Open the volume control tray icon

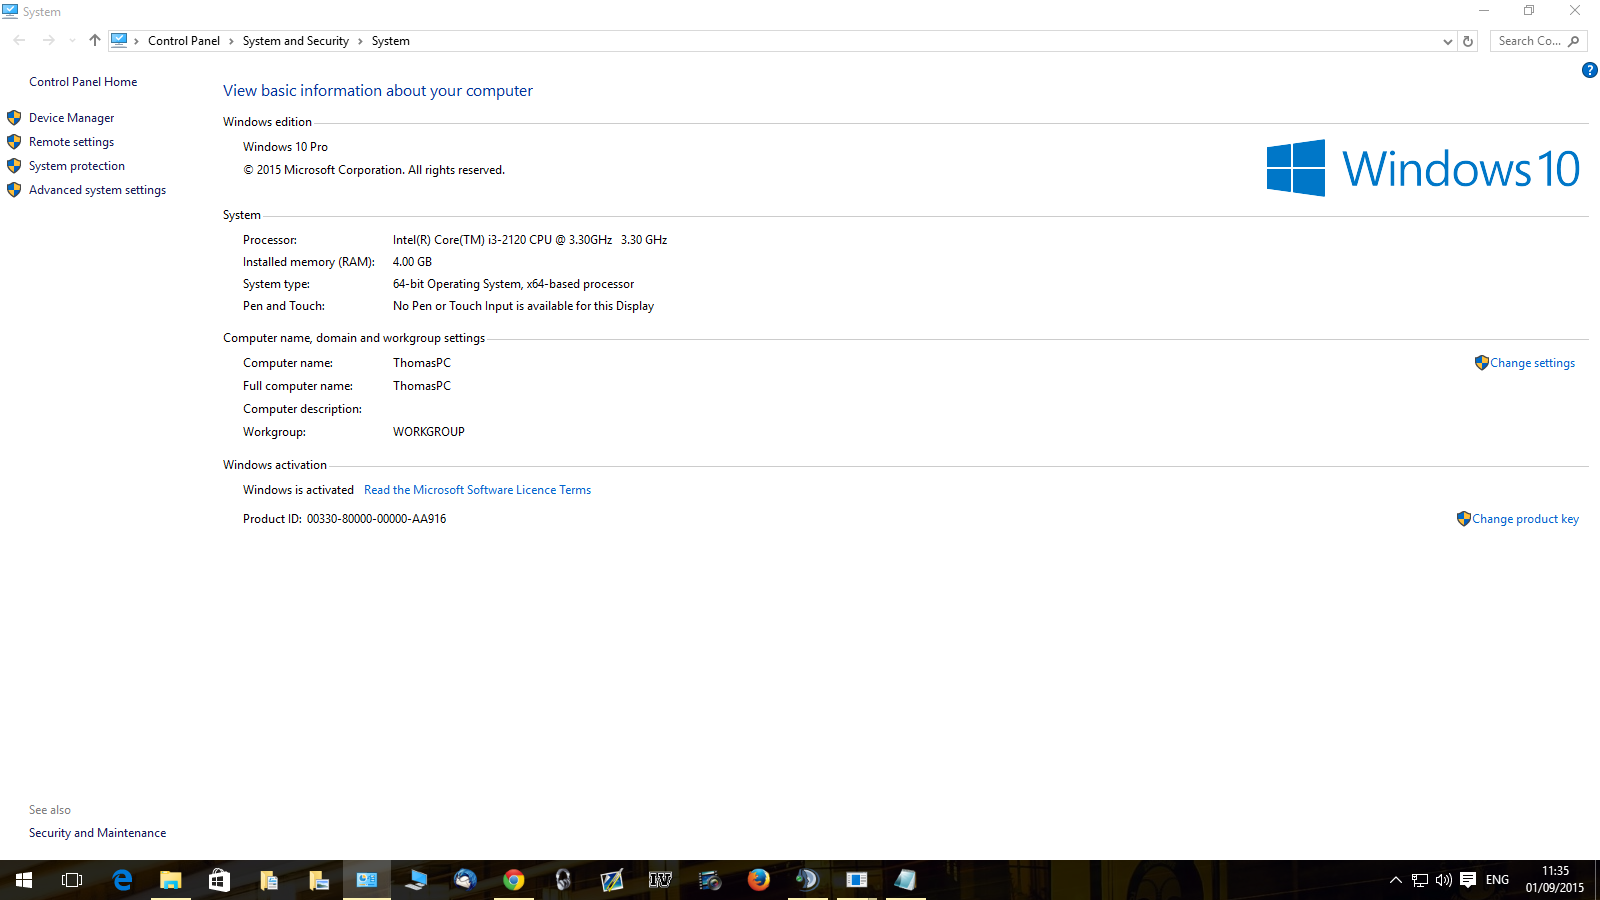(1443, 880)
